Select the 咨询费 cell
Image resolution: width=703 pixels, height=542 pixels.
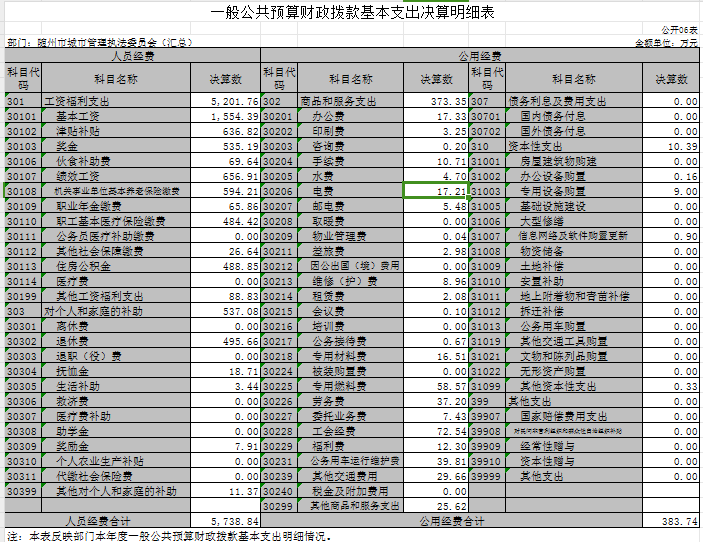click(x=351, y=146)
